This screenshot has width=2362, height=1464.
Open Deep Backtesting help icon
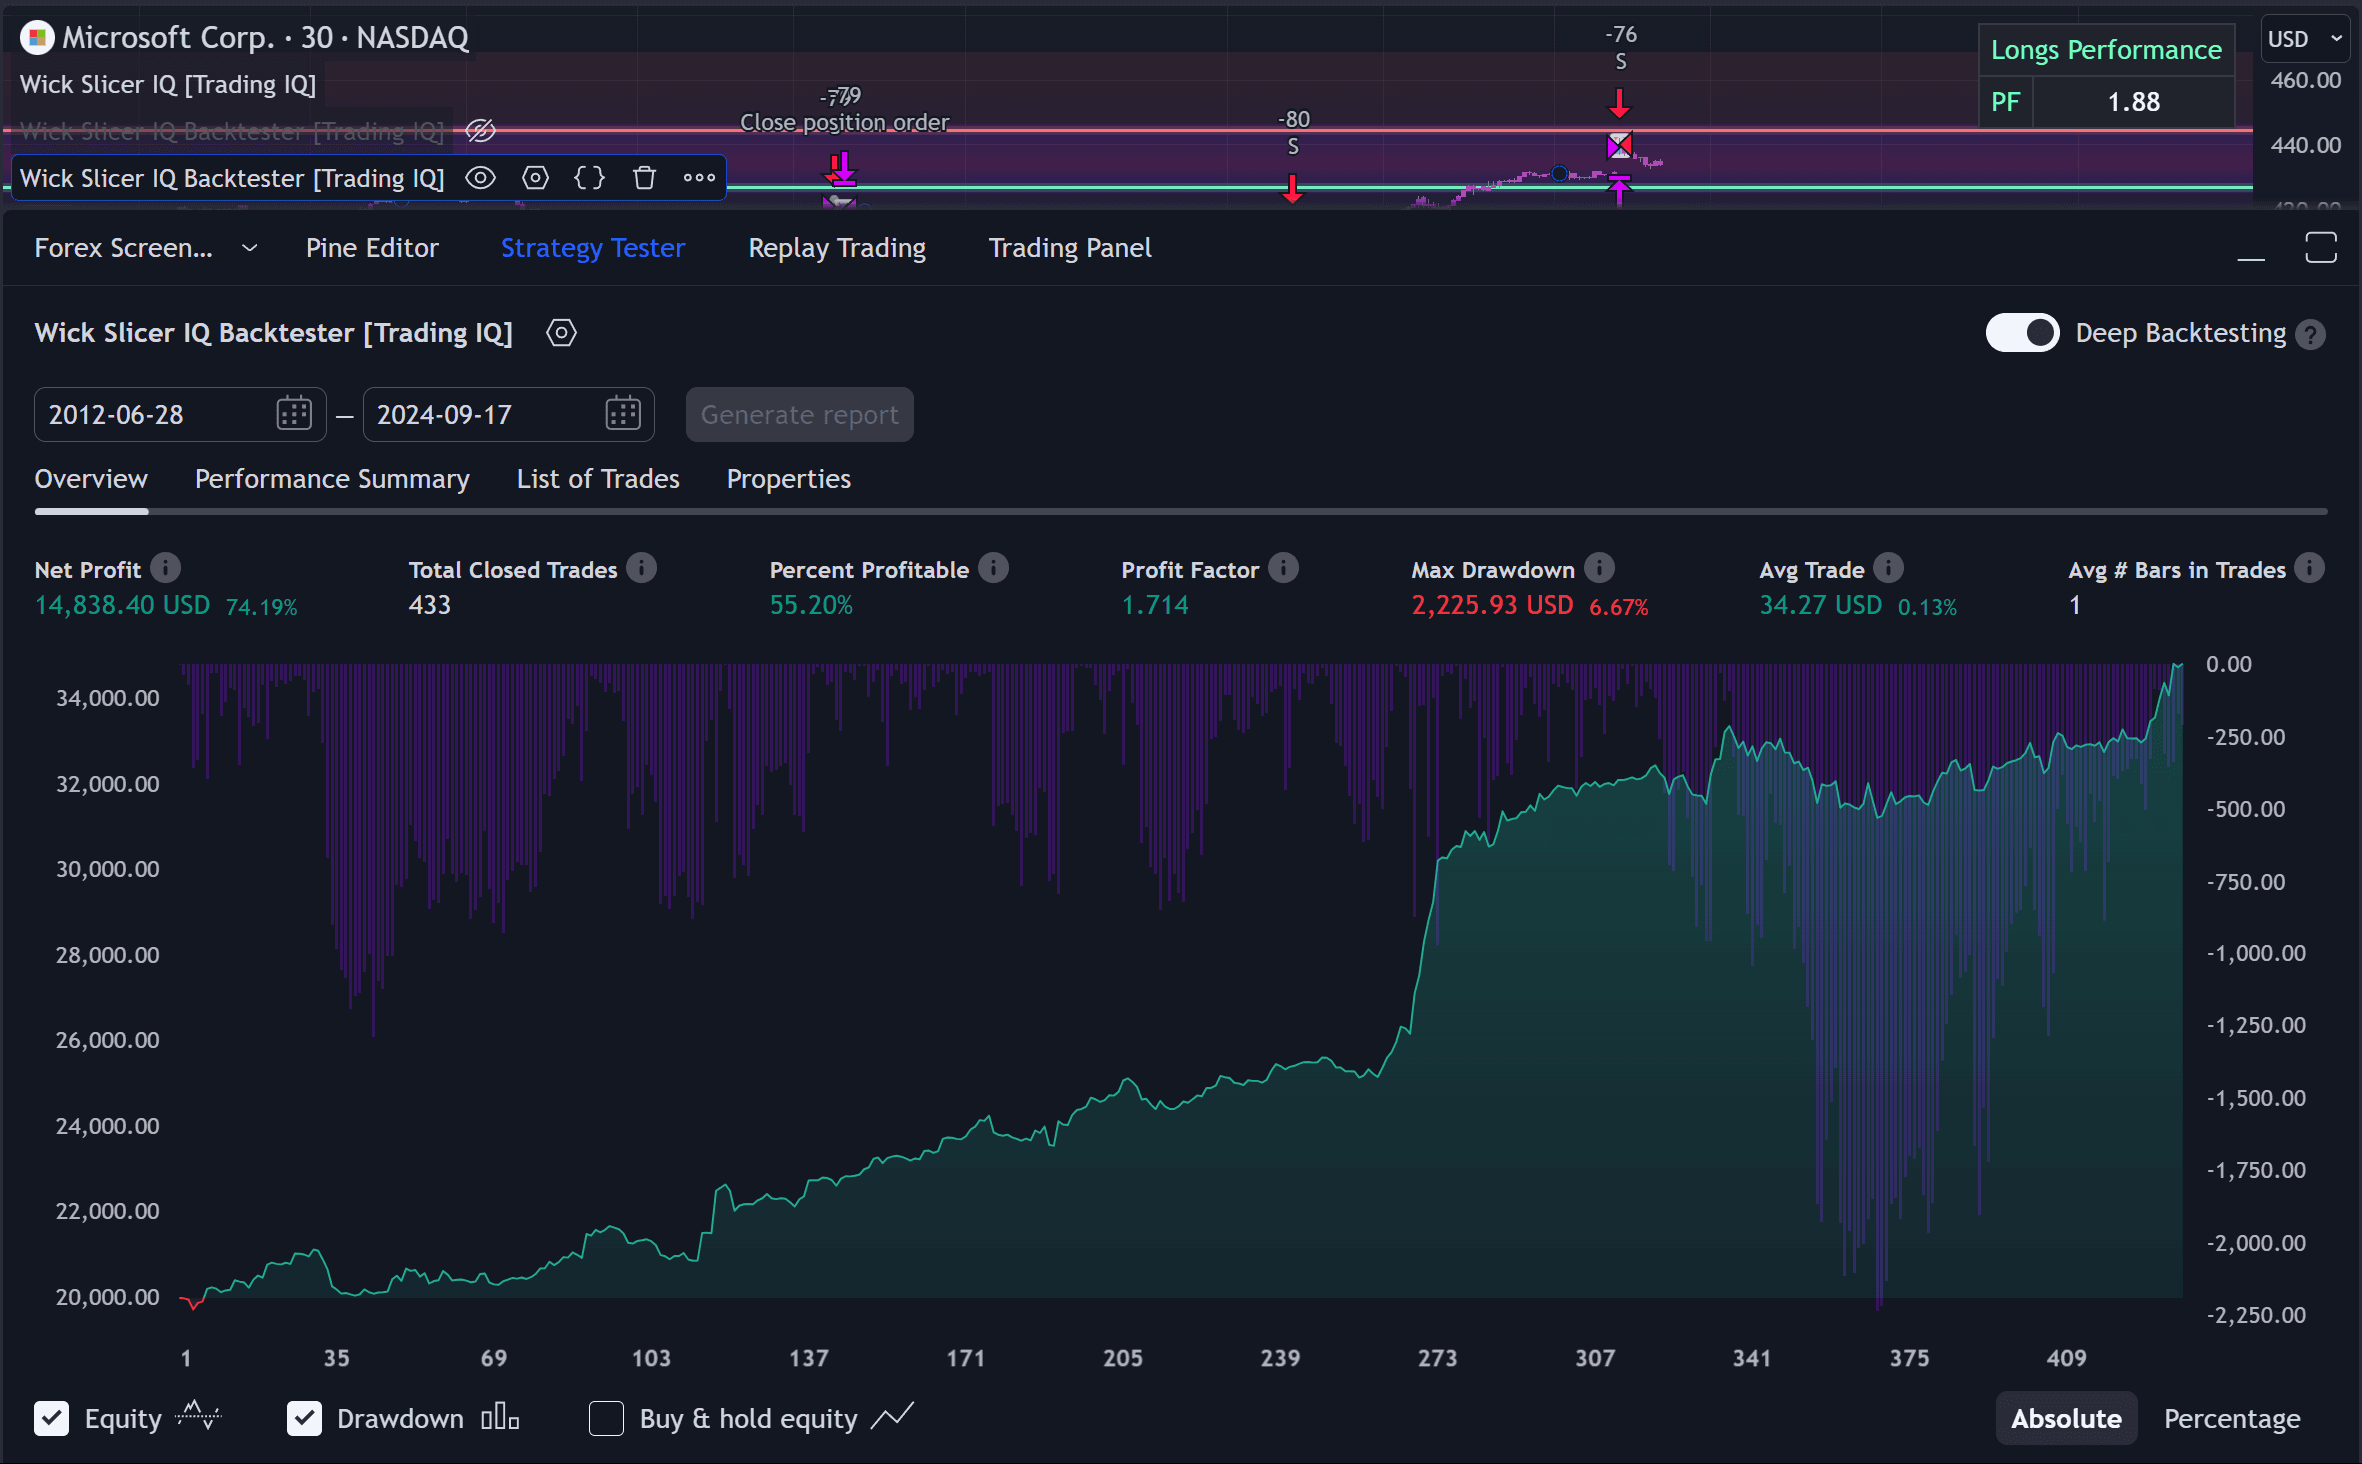(2310, 334)
